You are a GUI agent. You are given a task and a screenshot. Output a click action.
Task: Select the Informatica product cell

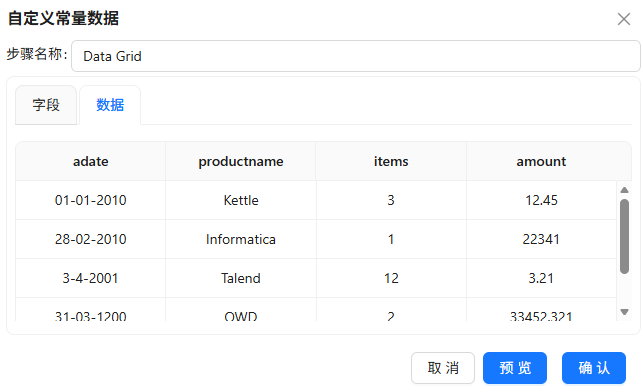pos(241,239)
